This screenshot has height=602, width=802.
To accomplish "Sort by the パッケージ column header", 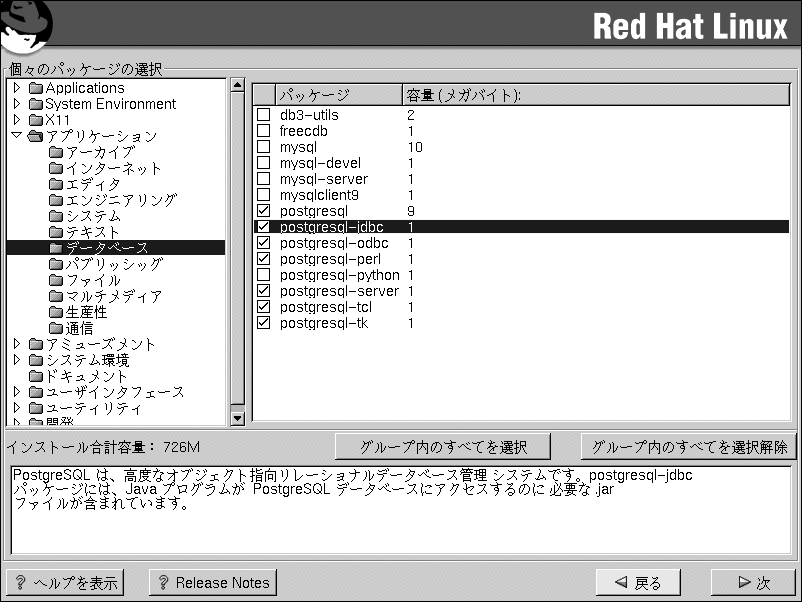I will pyautogui.click(x=338, y=95).
